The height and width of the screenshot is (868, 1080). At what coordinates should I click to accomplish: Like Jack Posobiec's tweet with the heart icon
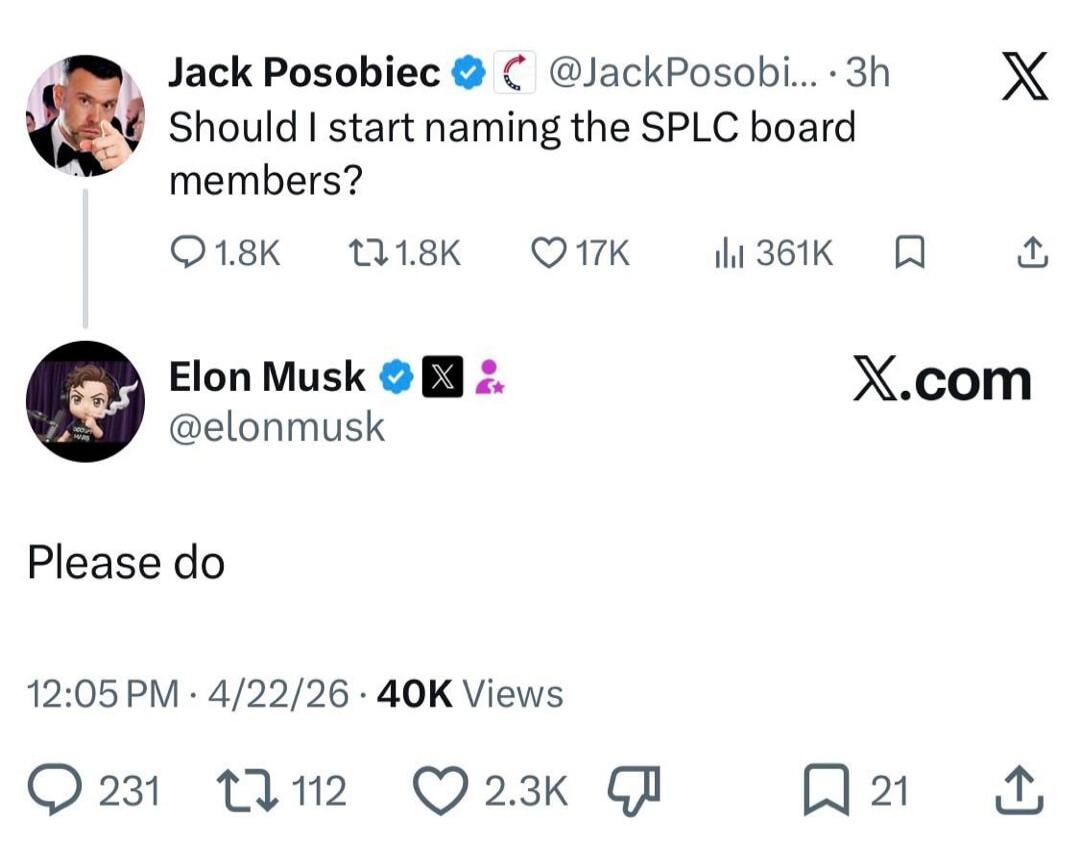pos(548,253)
